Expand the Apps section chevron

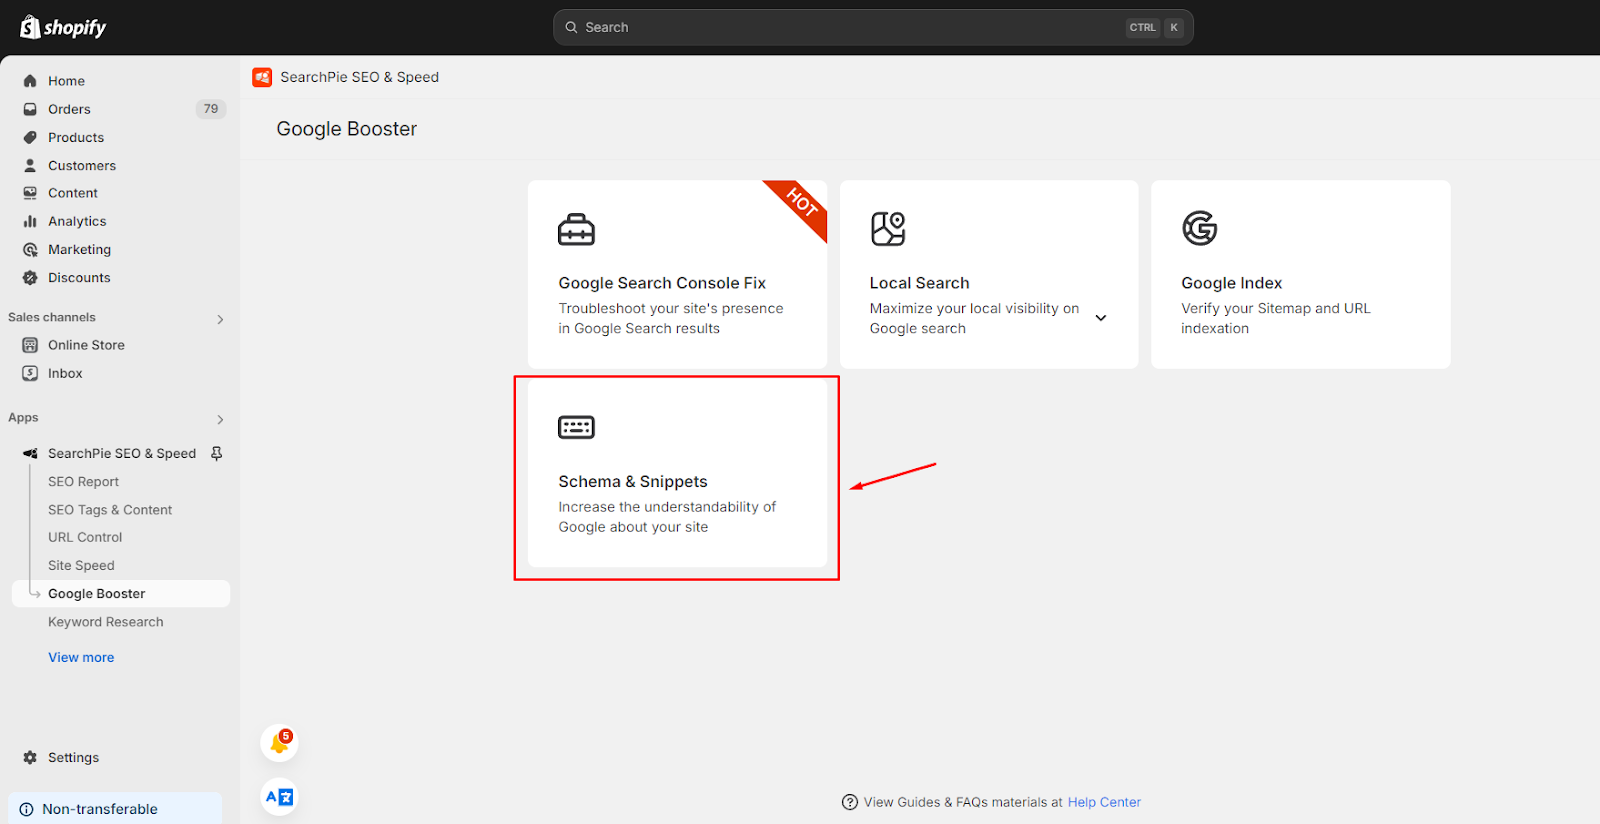click(220, 419)
